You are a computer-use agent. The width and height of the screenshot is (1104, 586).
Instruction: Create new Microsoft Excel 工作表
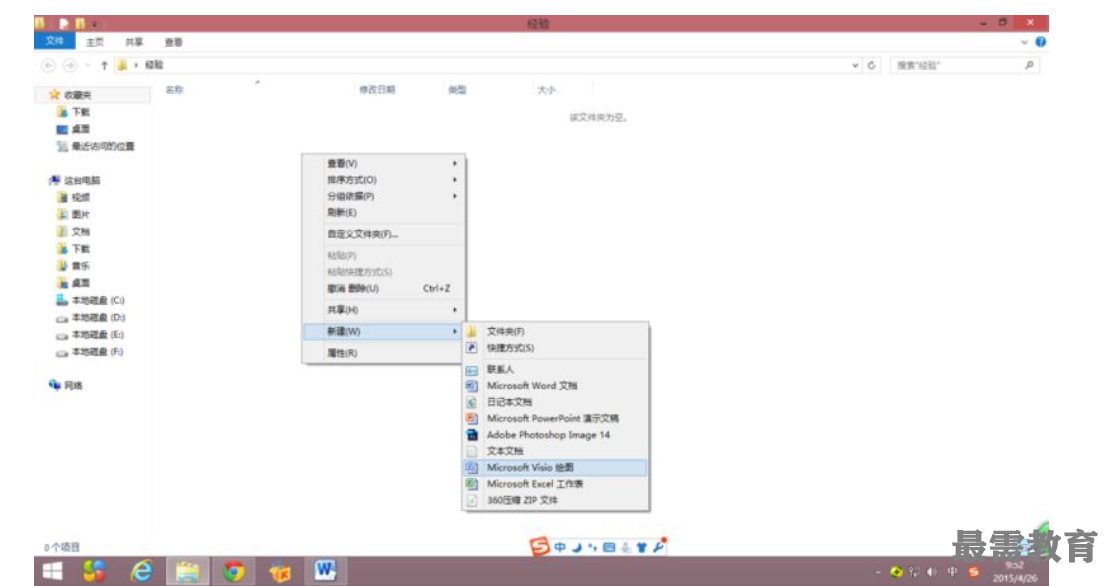coord(556,484)
